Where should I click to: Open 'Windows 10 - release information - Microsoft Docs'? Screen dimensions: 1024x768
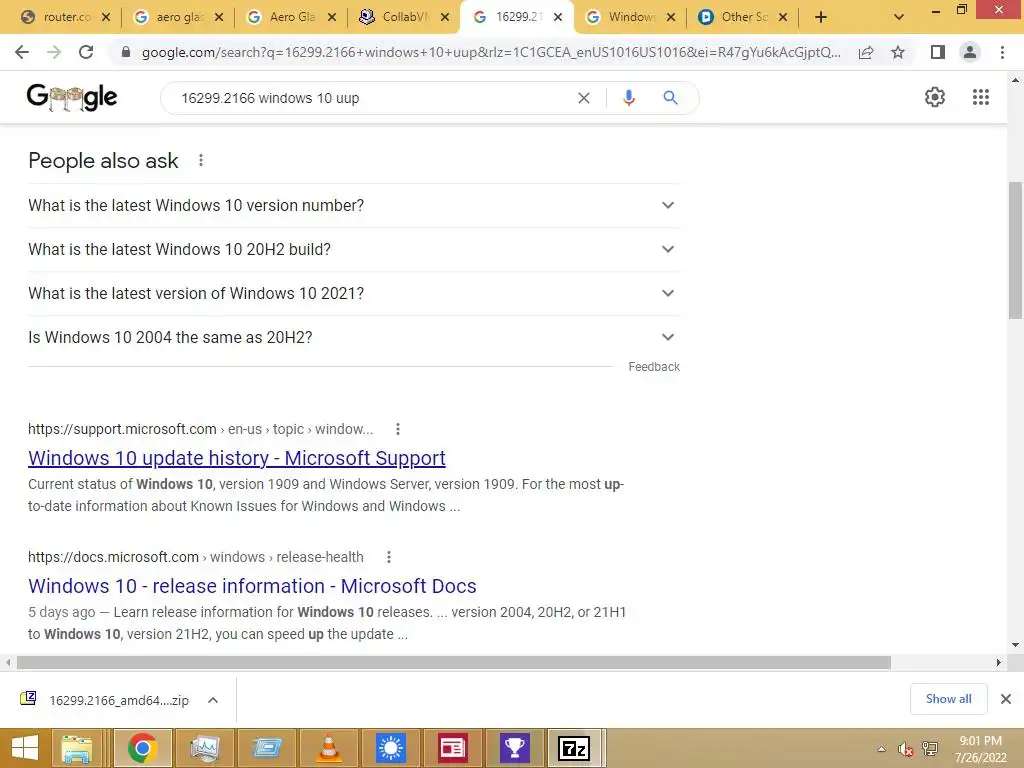(252, 586)
